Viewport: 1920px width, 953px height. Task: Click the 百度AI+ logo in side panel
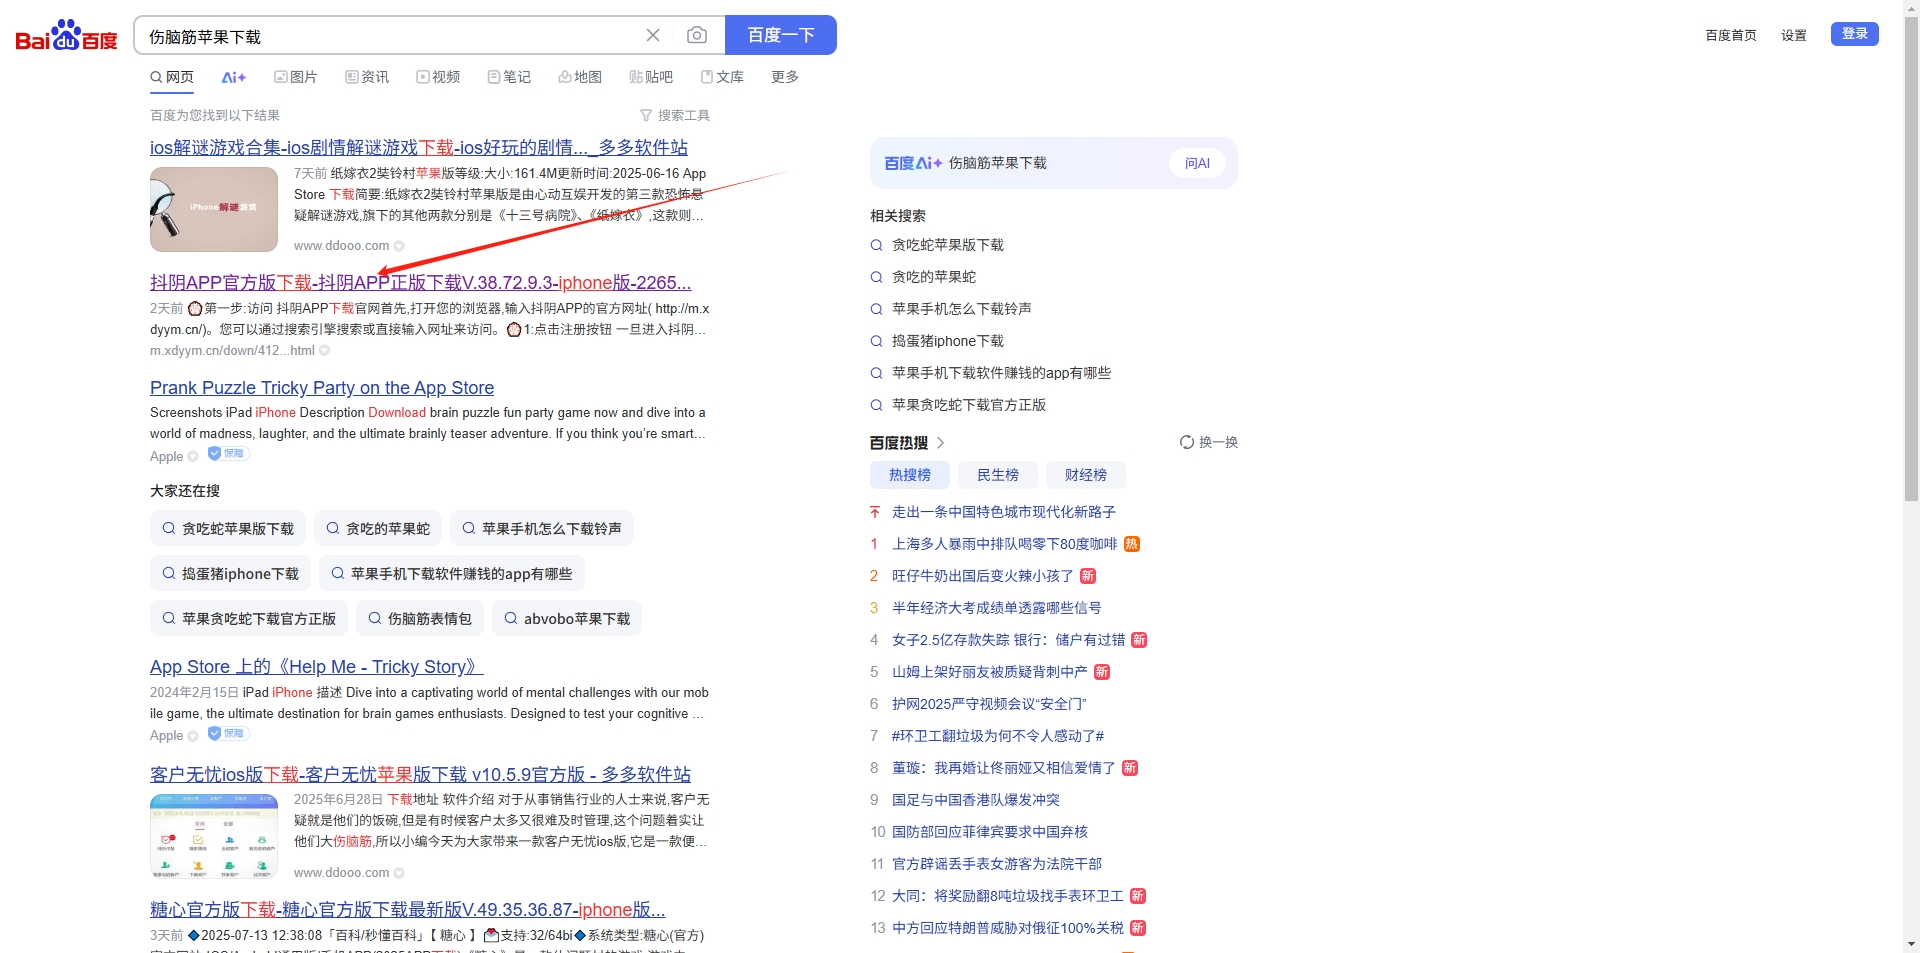[x=913, y=163]
